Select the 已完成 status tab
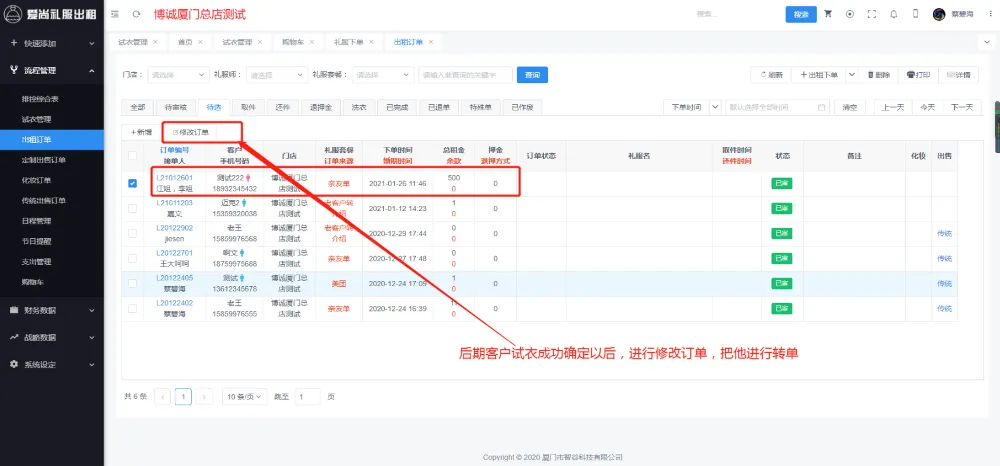1000x466 pixels. click(397, 107)
